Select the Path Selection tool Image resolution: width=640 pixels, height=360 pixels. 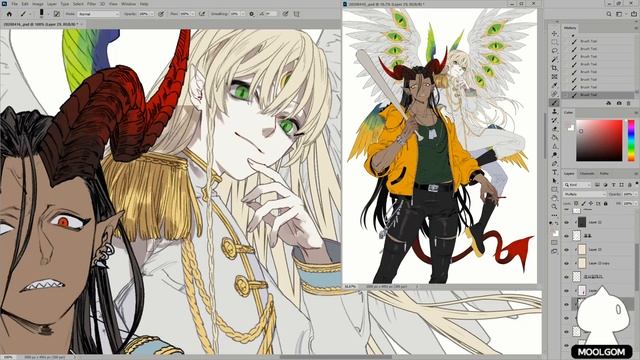click(x=554, y=181)
